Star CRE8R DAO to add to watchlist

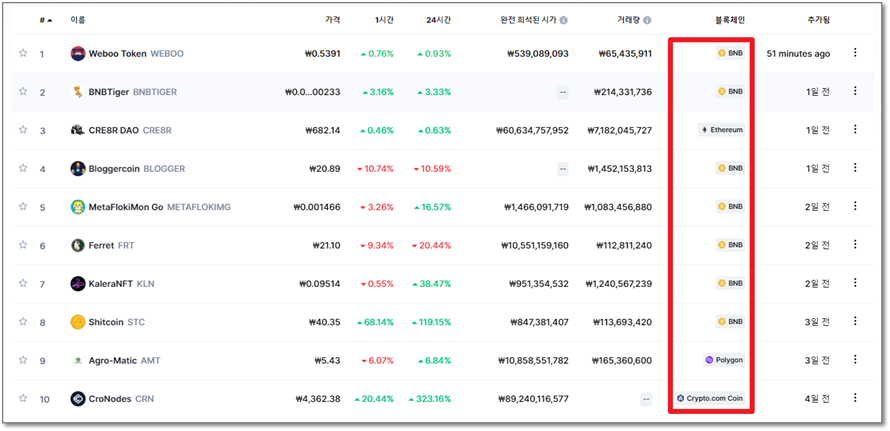click(x=23, y=129)
